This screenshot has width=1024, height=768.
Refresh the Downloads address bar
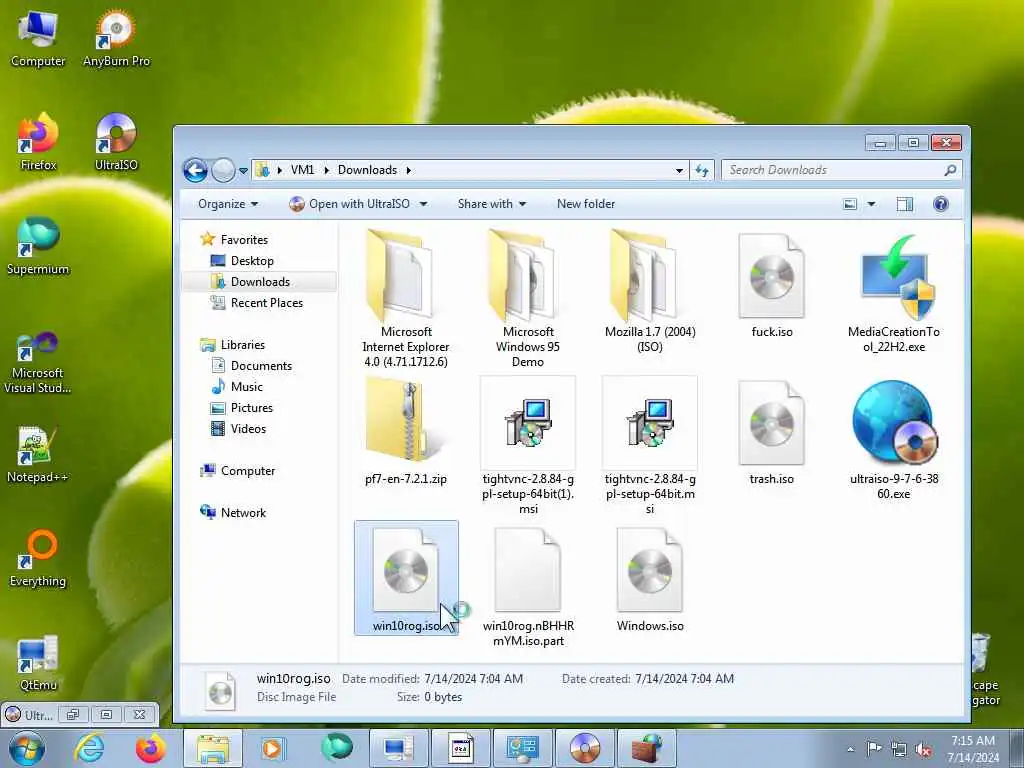point(701,170)
